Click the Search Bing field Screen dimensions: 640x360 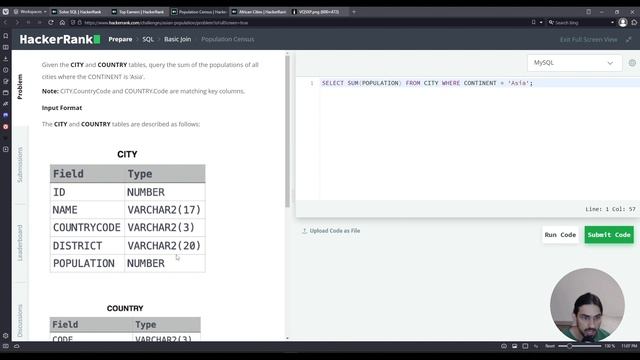click(x=582, y=23)
